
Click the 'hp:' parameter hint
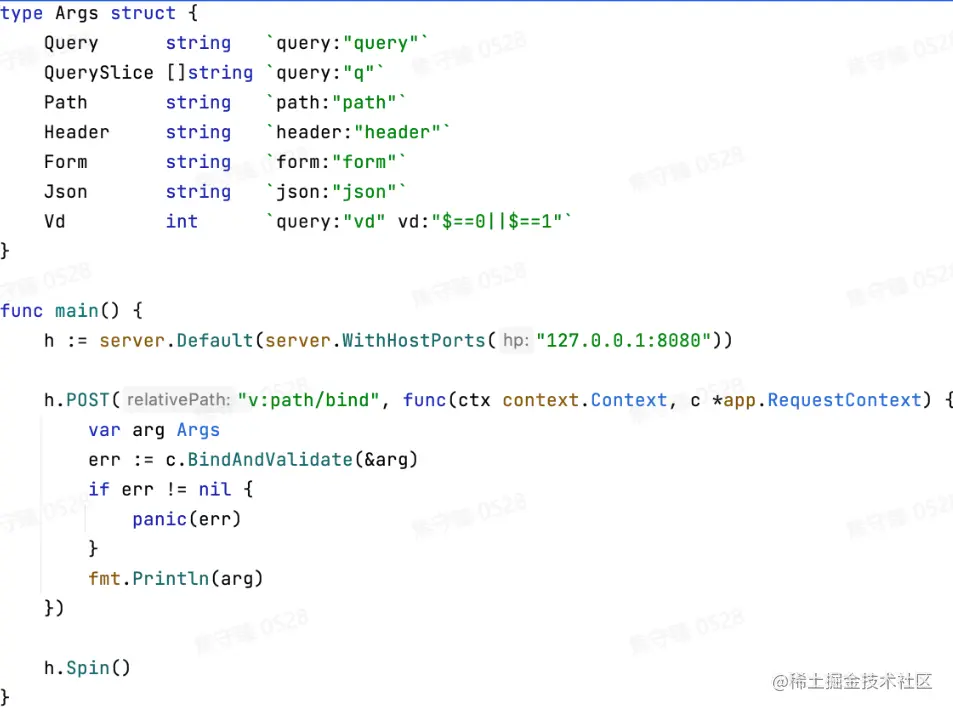click(x=516, y=340)
